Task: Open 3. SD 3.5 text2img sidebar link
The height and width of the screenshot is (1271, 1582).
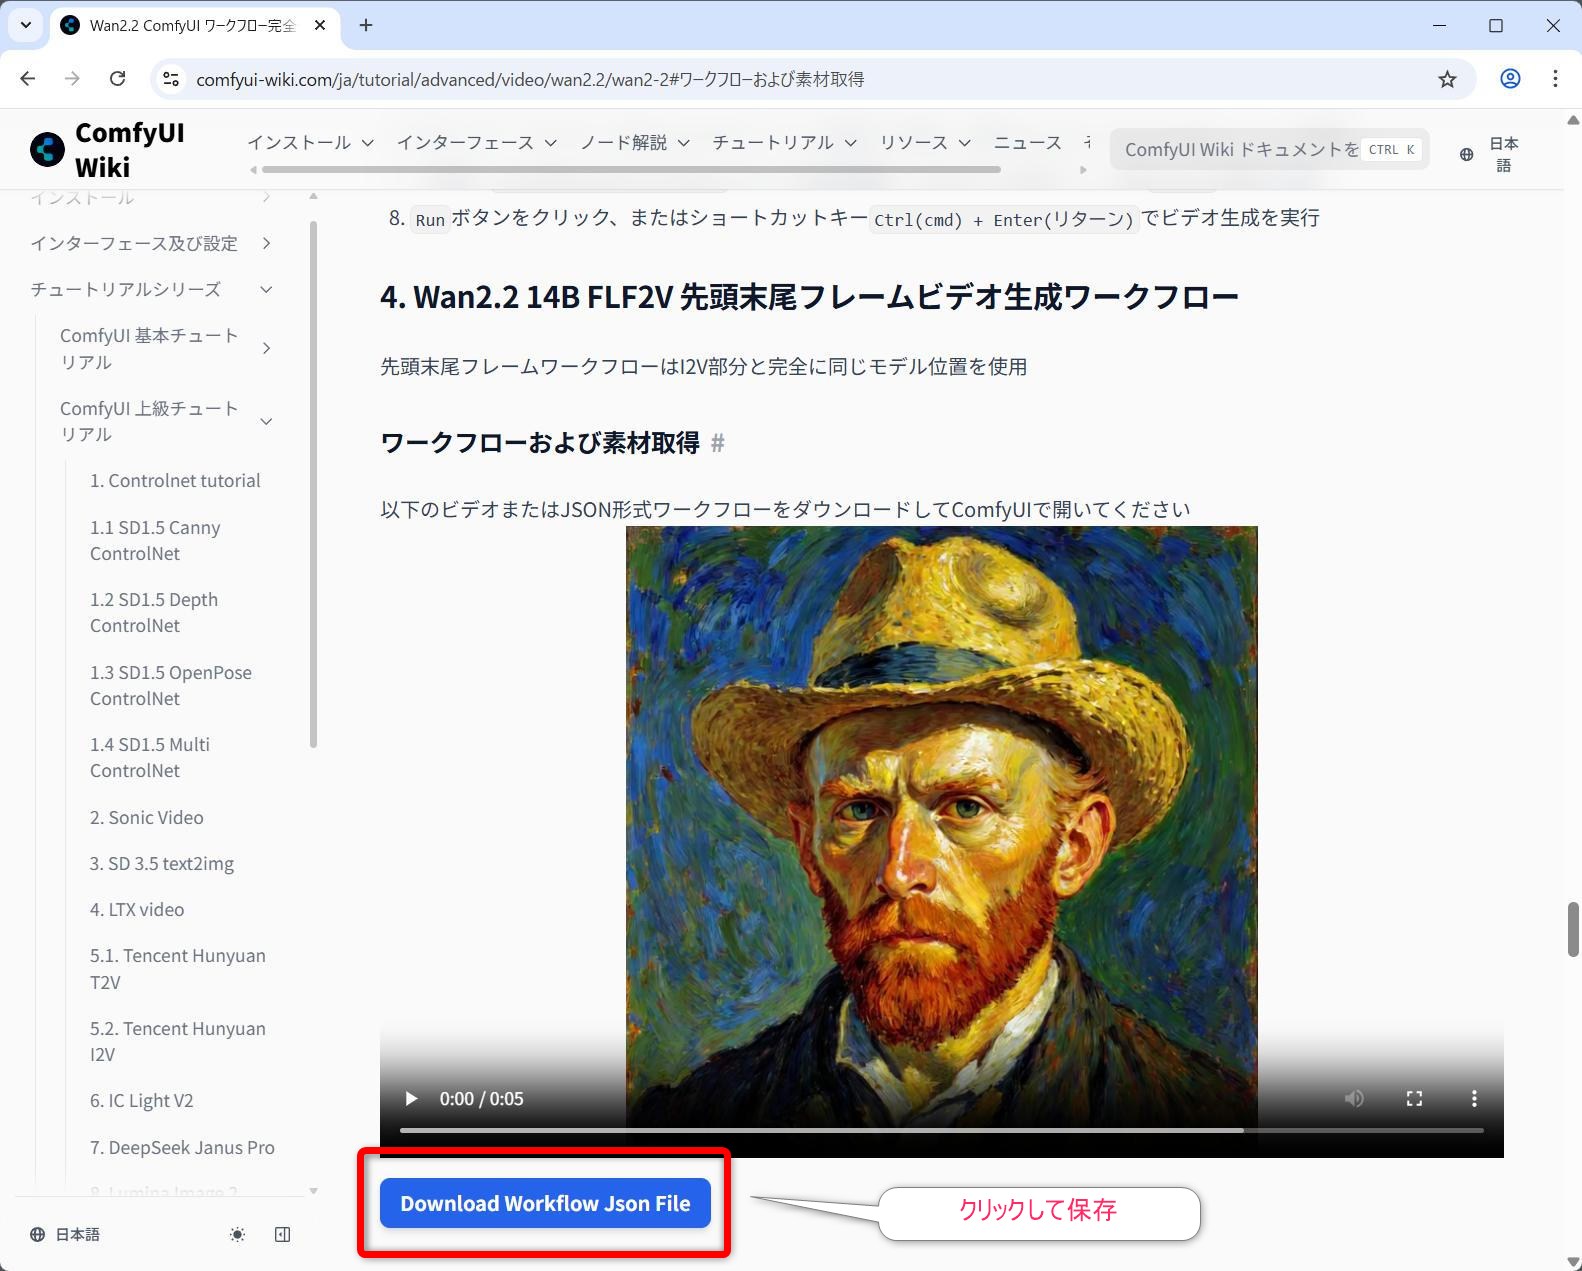Action: point(162,864)
